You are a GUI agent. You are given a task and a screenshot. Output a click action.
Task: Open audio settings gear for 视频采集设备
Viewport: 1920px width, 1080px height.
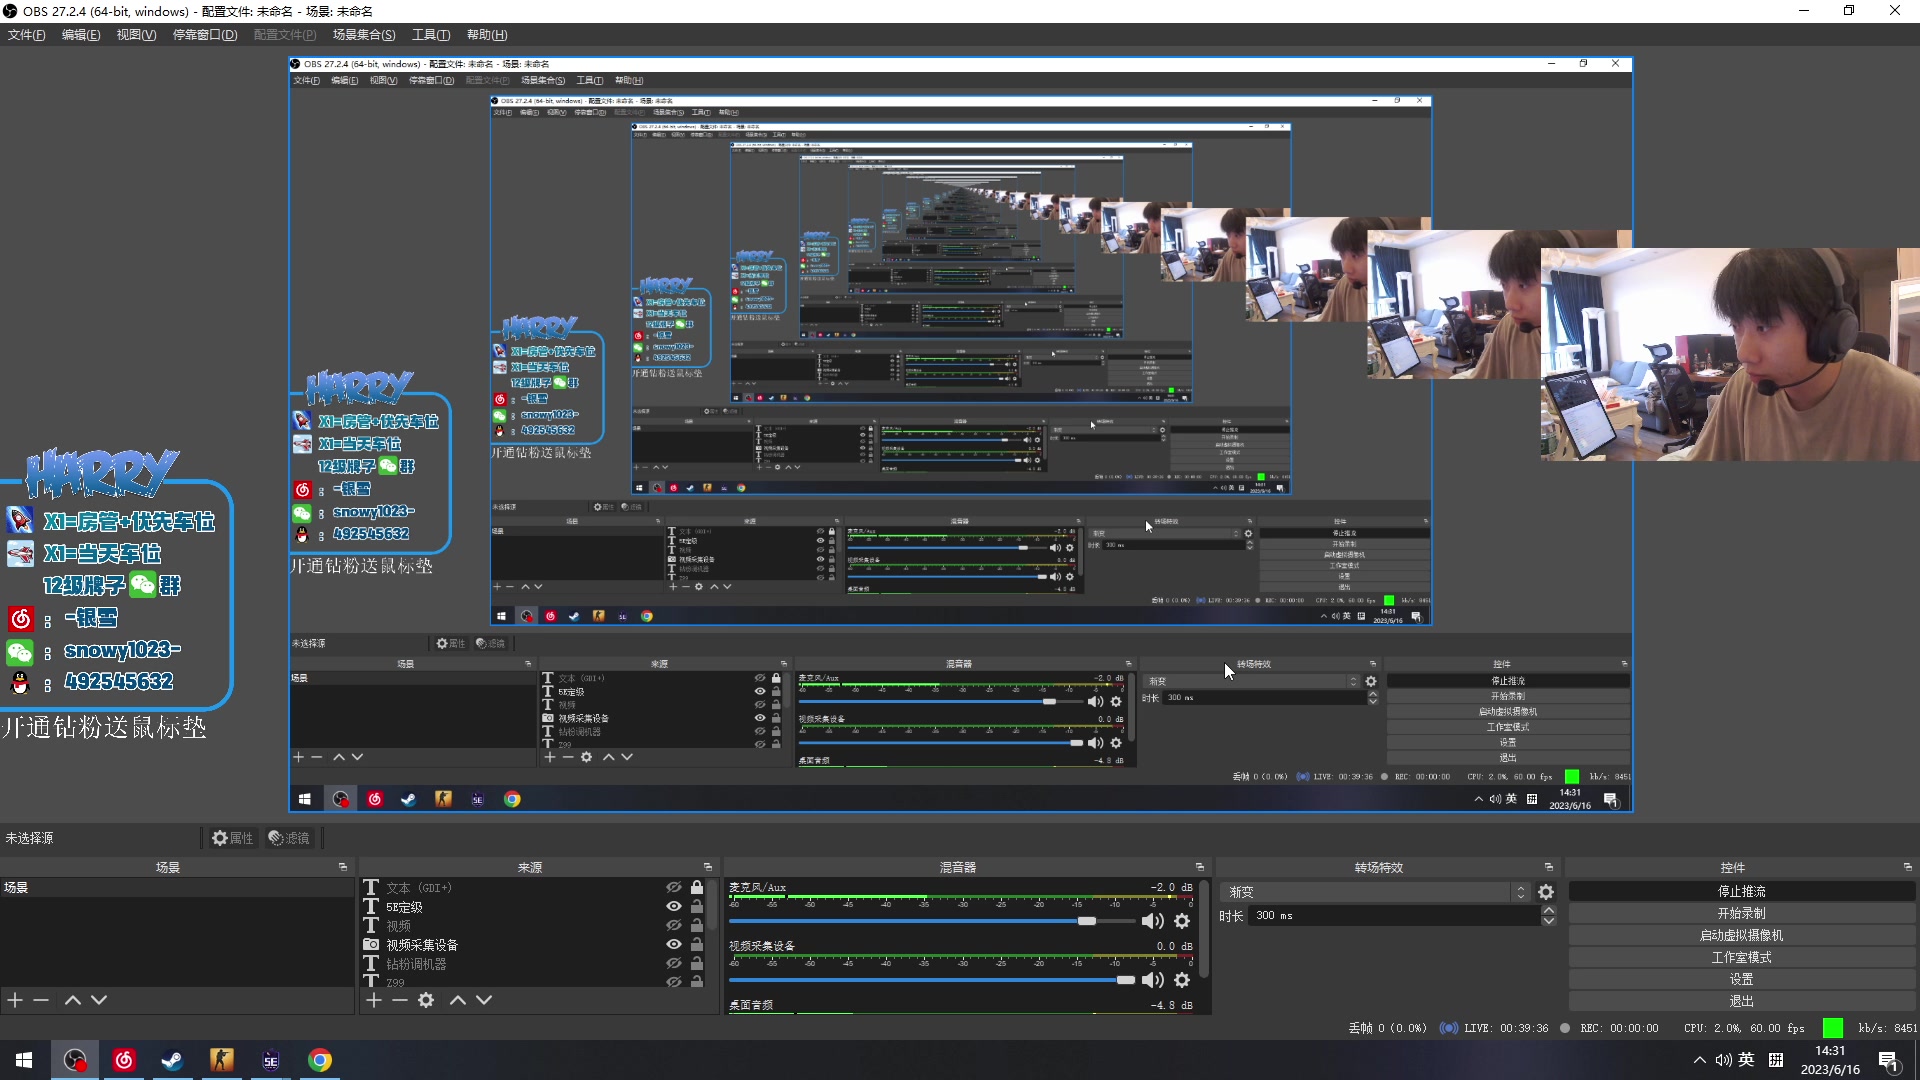point(1182,980)
